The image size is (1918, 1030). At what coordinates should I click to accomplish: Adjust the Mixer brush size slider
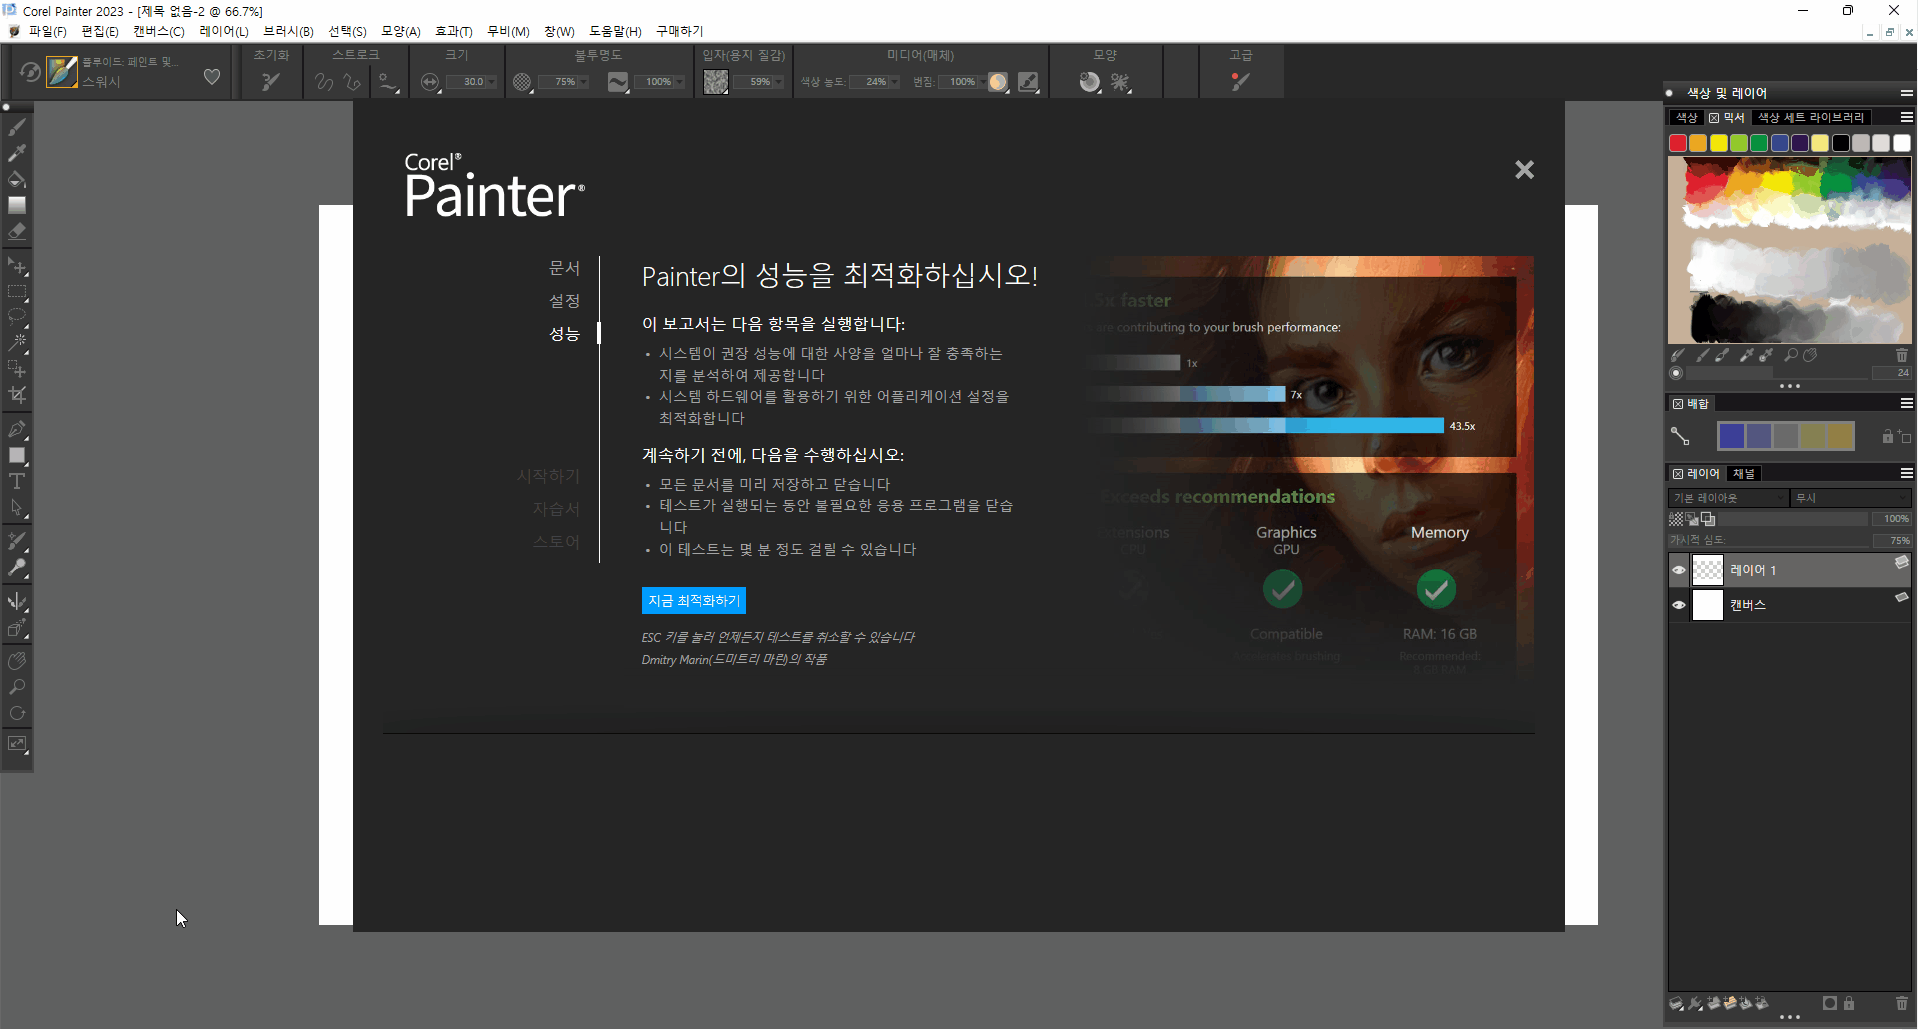[x=1777, y=373]
